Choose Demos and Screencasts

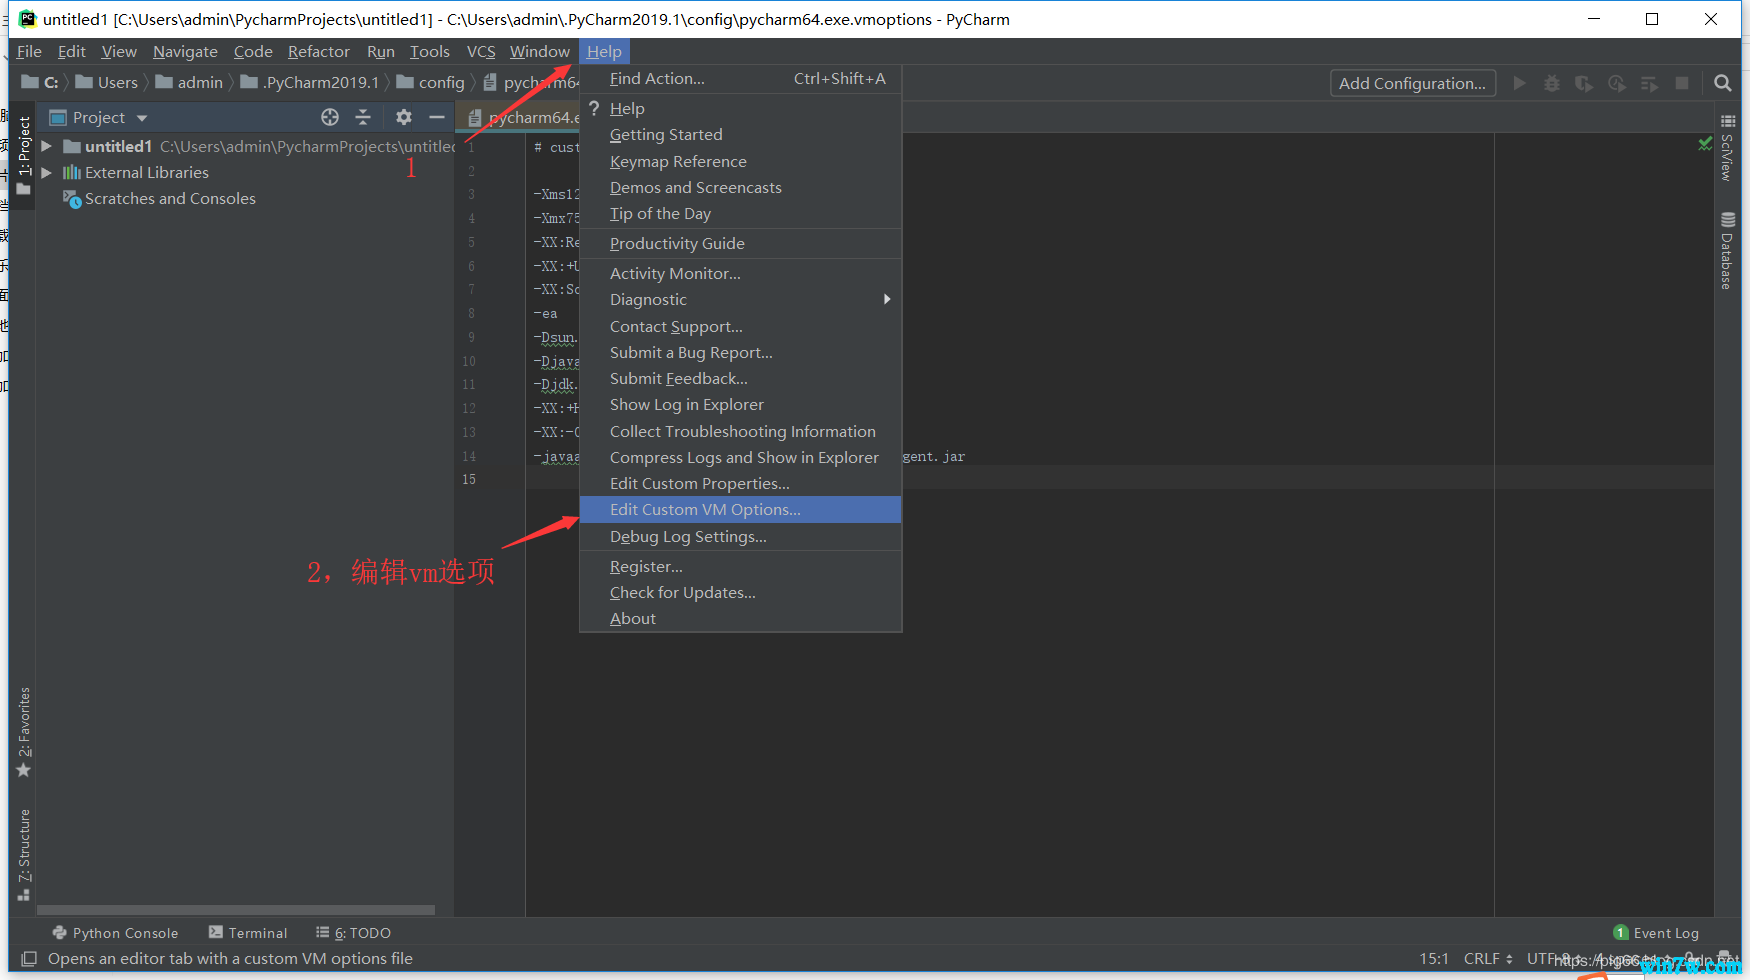[x=740, y=187]
